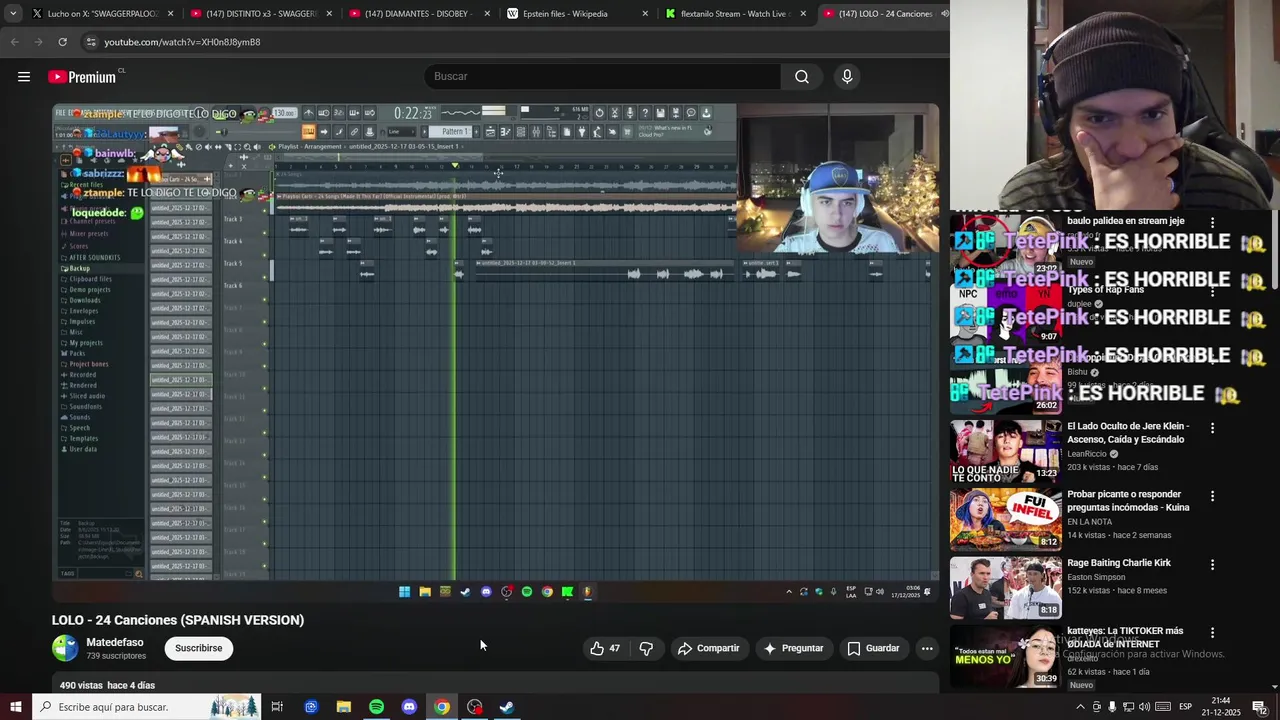Open ESP language input indicator
1280x720 pixels.
[x=1185, y=707]
